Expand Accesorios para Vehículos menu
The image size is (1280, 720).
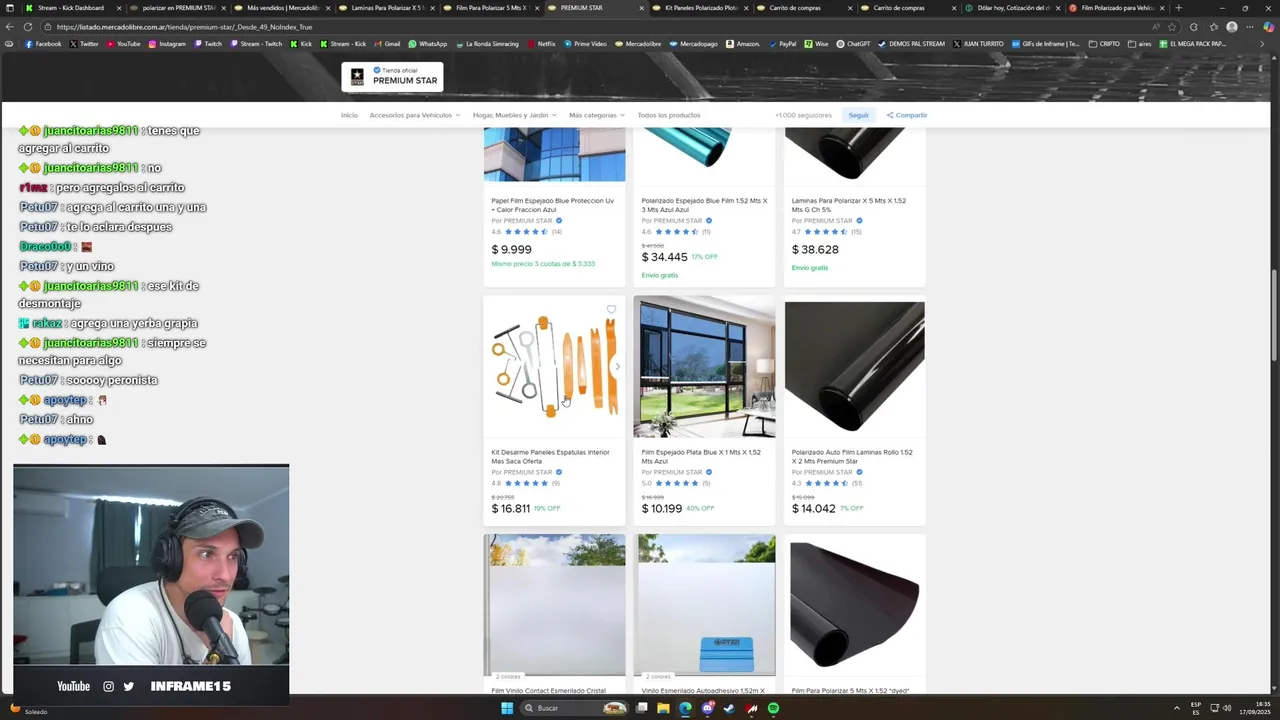coord(415,115)
